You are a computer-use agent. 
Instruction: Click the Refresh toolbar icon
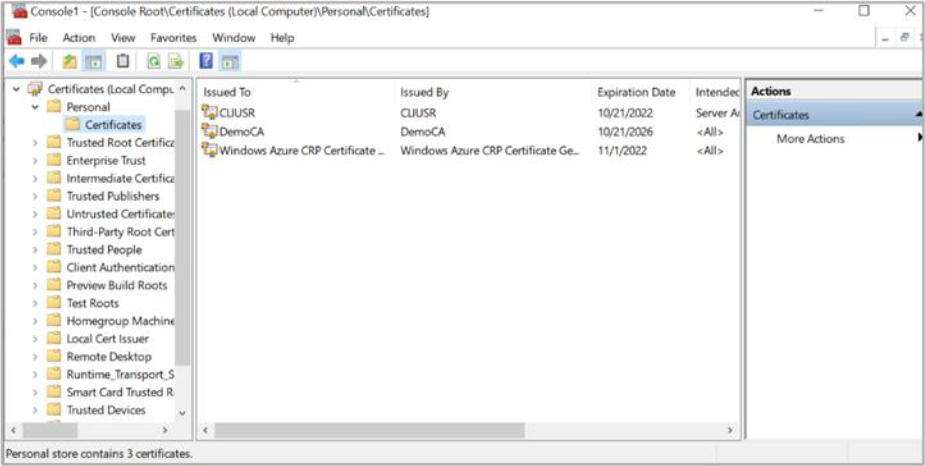coord(154,62)
